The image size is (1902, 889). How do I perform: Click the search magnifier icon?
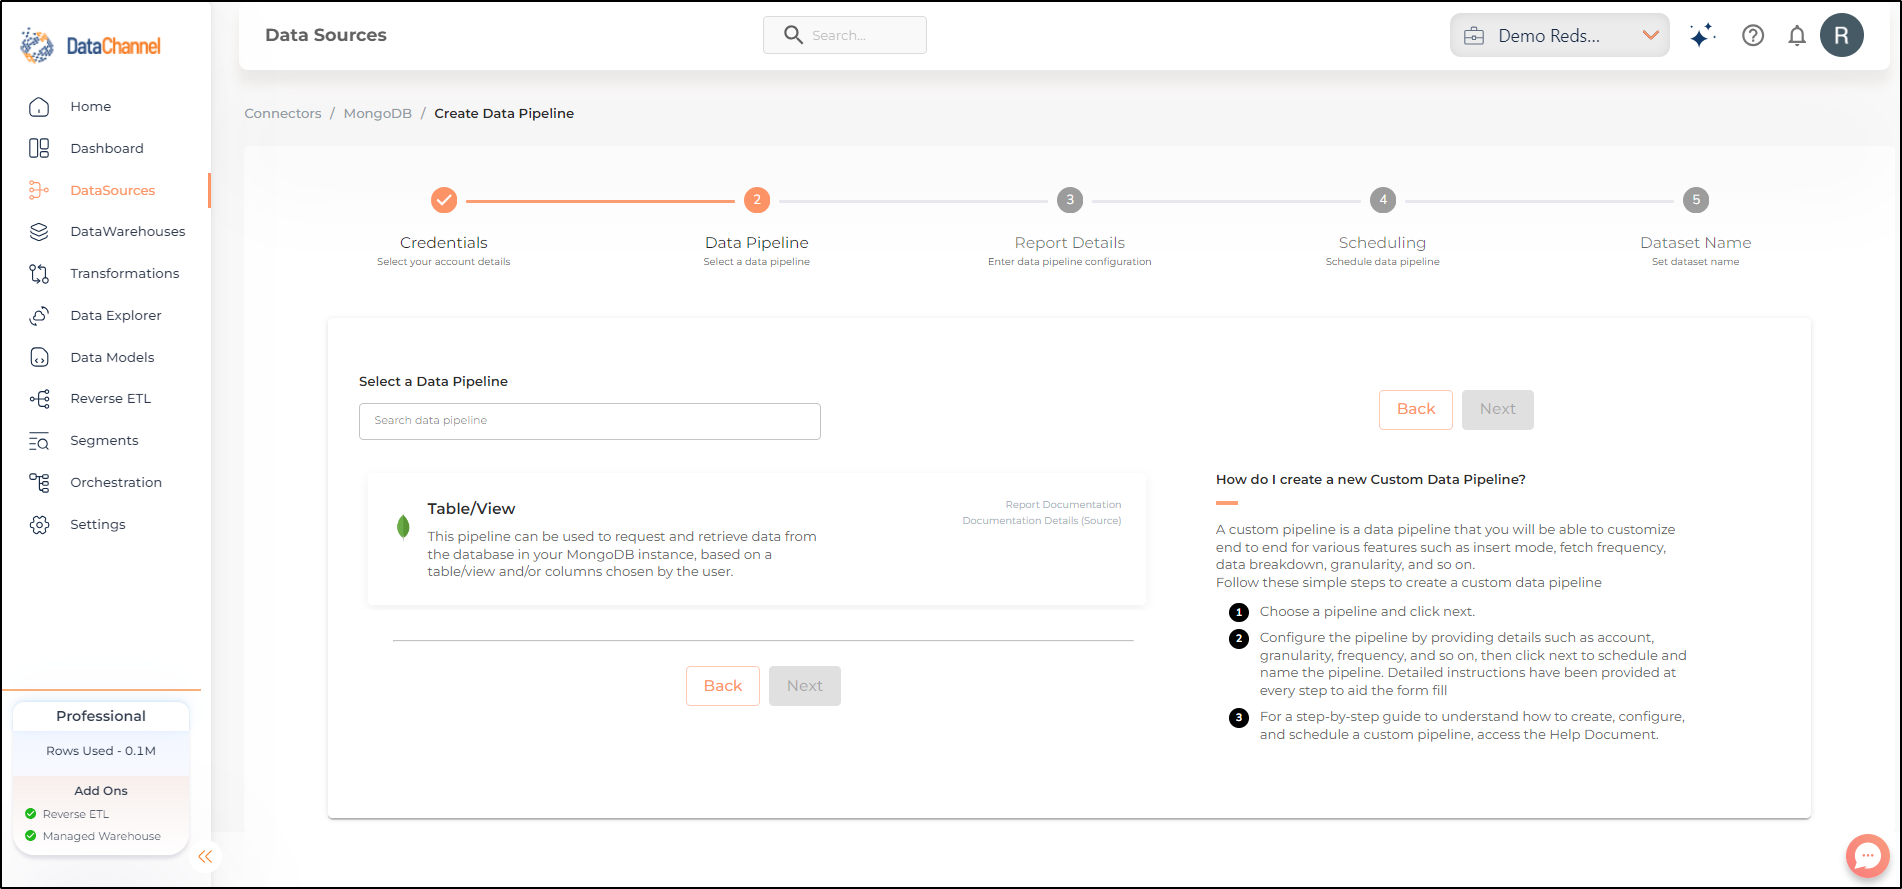793,35
